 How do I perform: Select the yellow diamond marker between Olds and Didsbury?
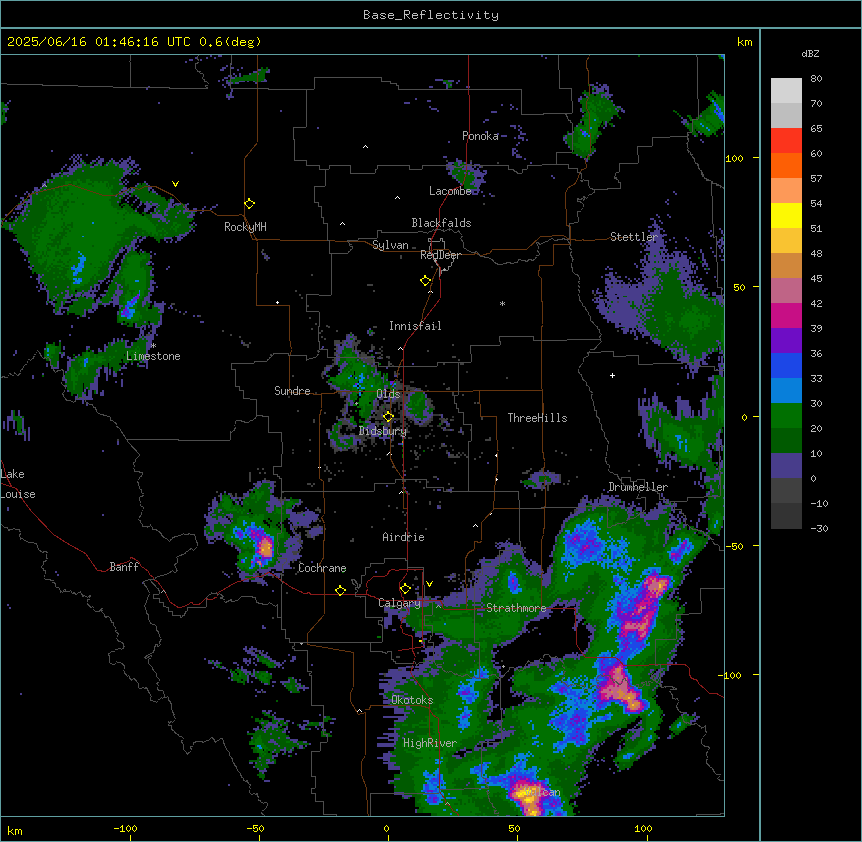(x=388, y=416)
